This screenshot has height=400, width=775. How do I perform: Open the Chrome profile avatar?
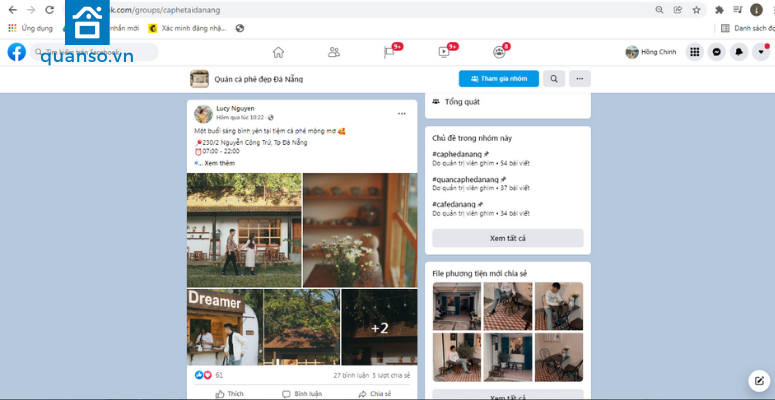coord(756,10)
